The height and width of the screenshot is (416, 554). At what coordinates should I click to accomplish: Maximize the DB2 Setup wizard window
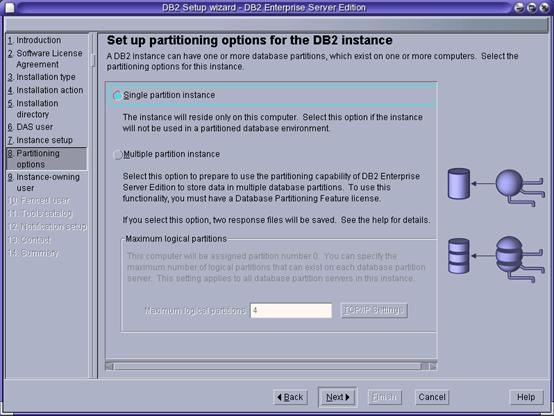click(531, 7)
